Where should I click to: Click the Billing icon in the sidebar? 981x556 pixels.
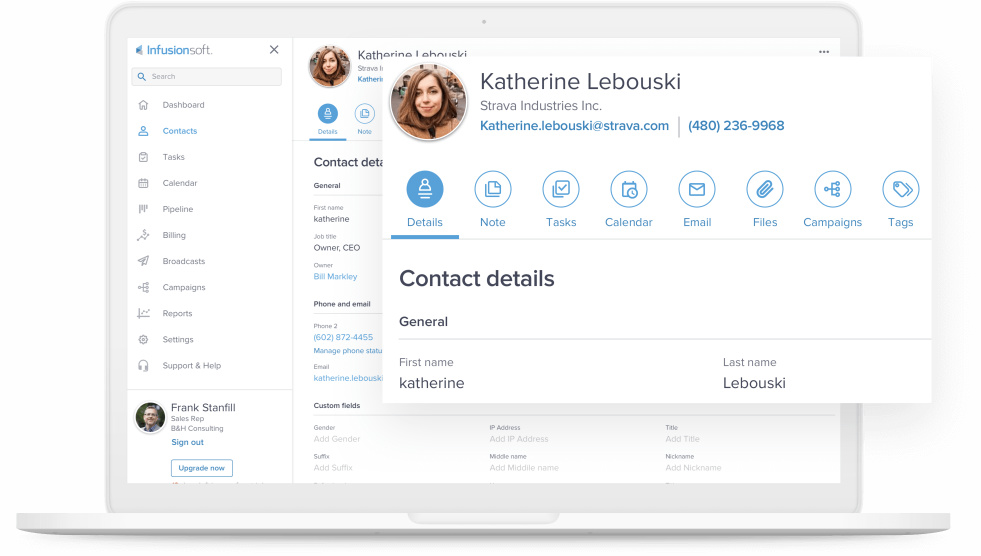click(143, 235)
